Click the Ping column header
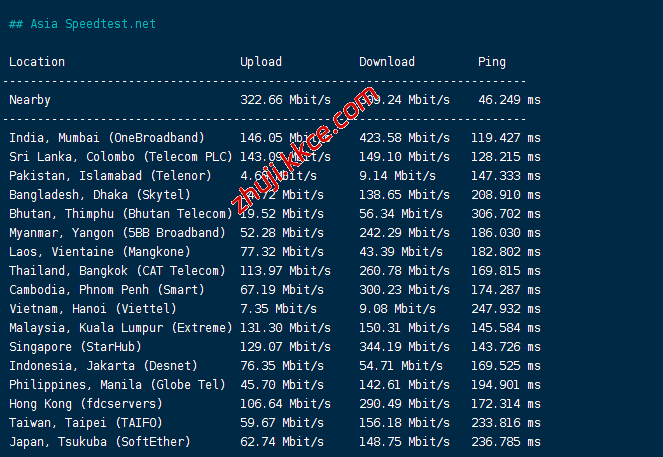The width and height of the screenshot is (663, 457). tap(491, 62)
